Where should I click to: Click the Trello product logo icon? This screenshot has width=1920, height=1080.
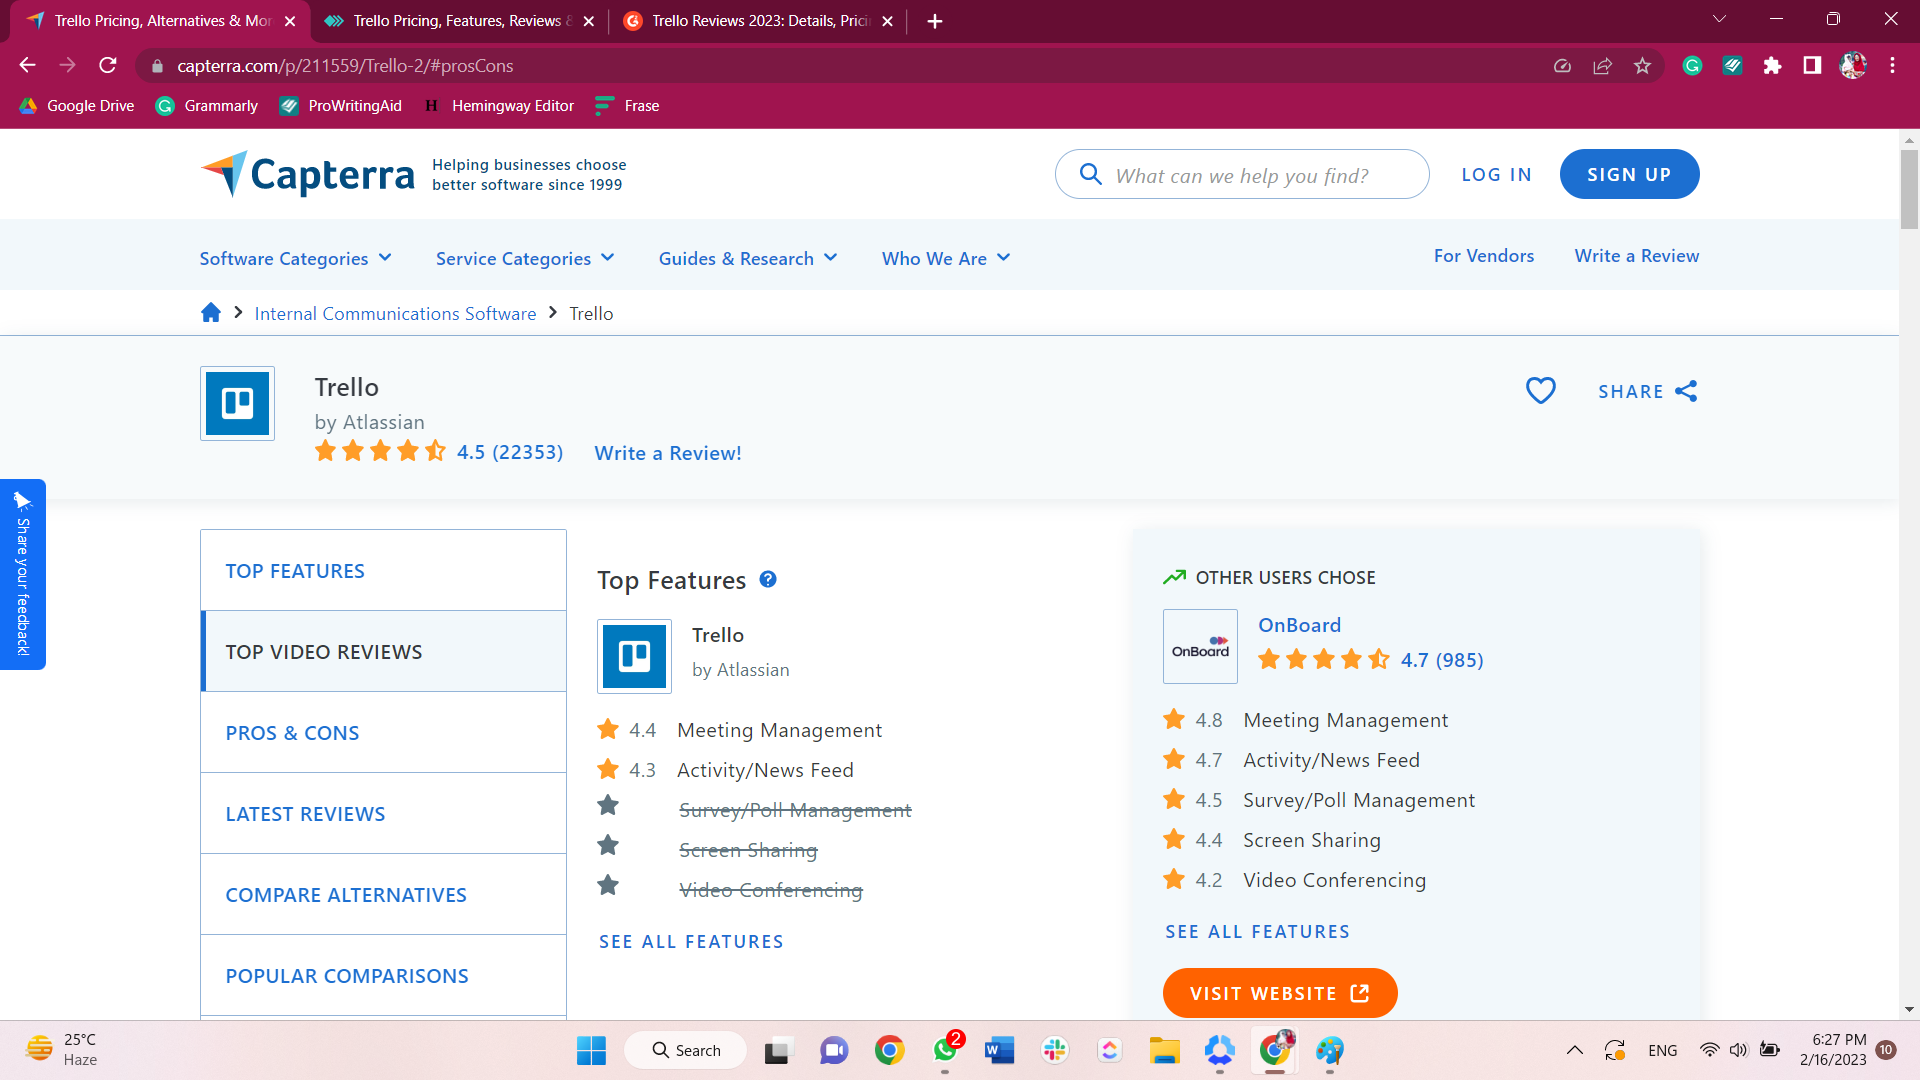point(236,403)
